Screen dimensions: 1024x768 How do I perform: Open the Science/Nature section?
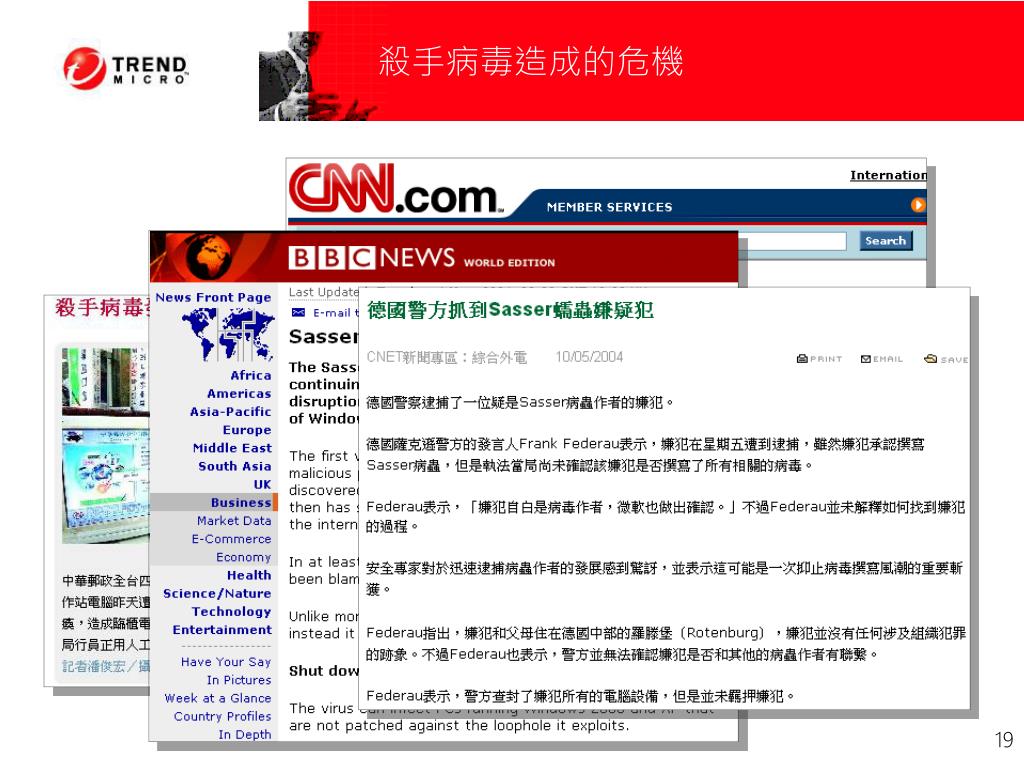click(217, 594)
